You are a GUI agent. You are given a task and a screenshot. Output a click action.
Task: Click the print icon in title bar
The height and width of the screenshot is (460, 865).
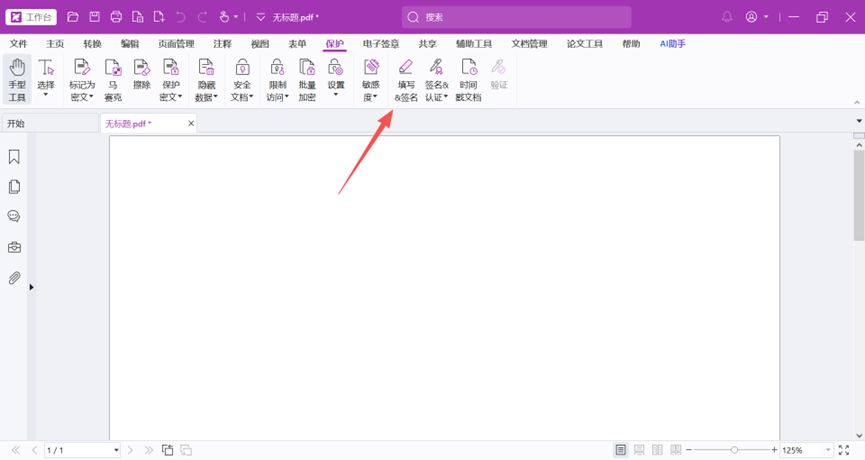[116, 17]
